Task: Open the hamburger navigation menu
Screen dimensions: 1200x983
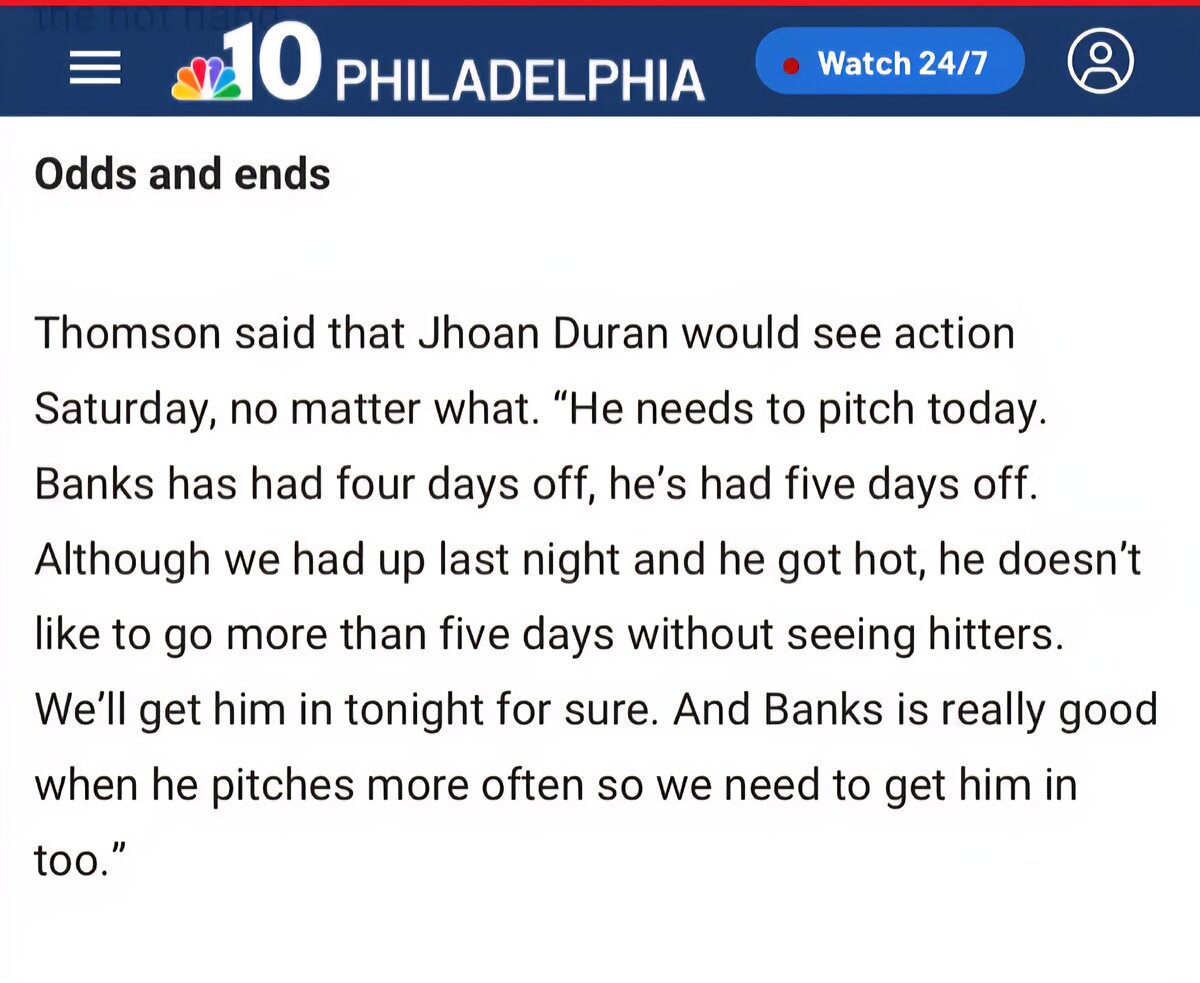Action: click(94, 66)
